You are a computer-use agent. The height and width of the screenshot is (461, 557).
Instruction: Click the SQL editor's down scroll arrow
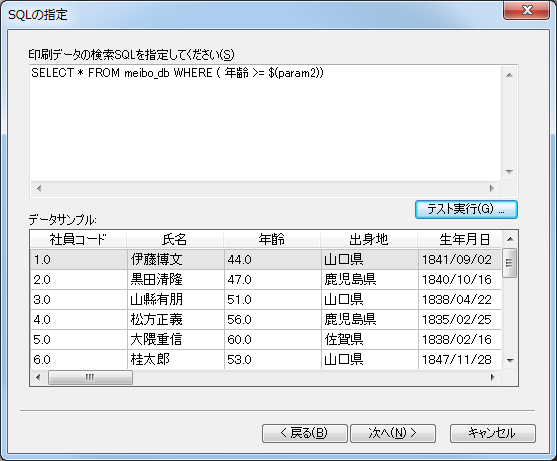(509, 172)
